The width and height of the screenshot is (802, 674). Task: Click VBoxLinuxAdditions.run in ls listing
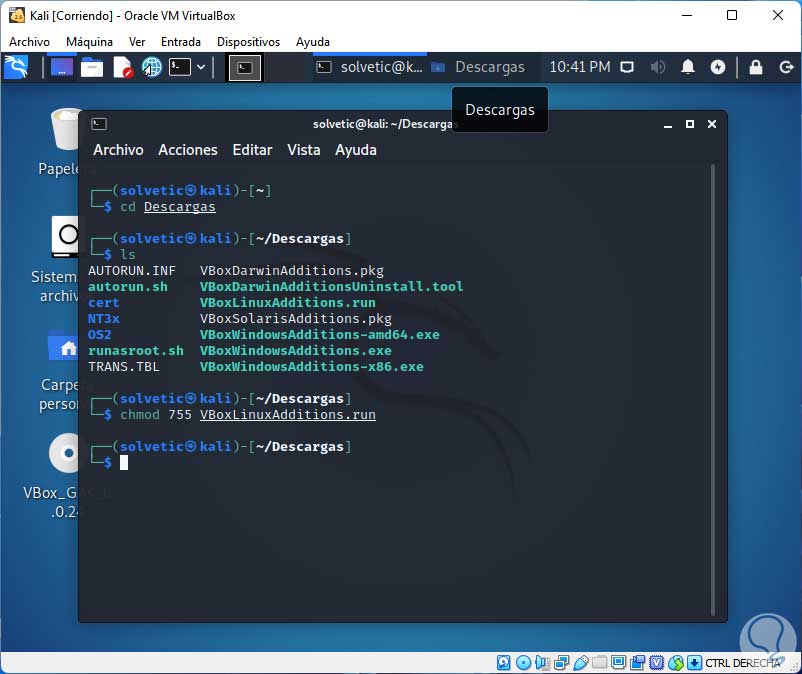[x=287, y=303]
